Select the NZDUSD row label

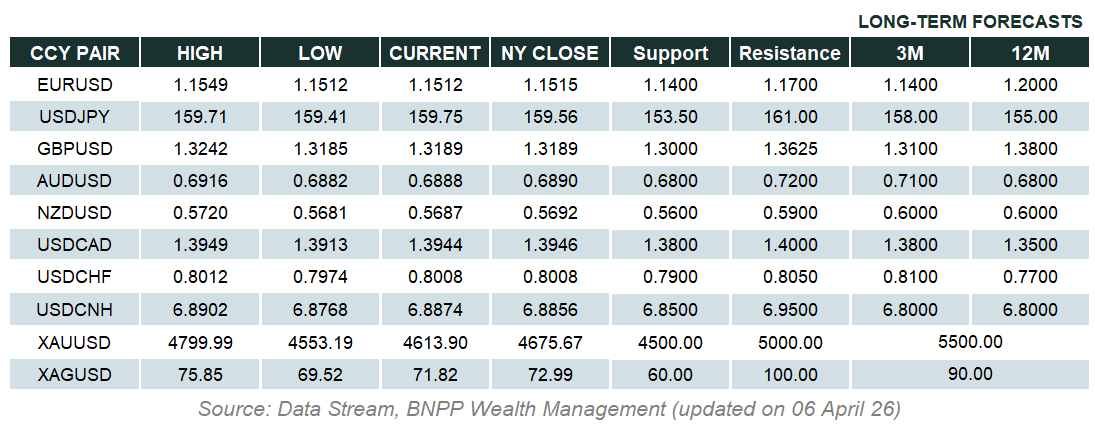(x=73, y=213)
